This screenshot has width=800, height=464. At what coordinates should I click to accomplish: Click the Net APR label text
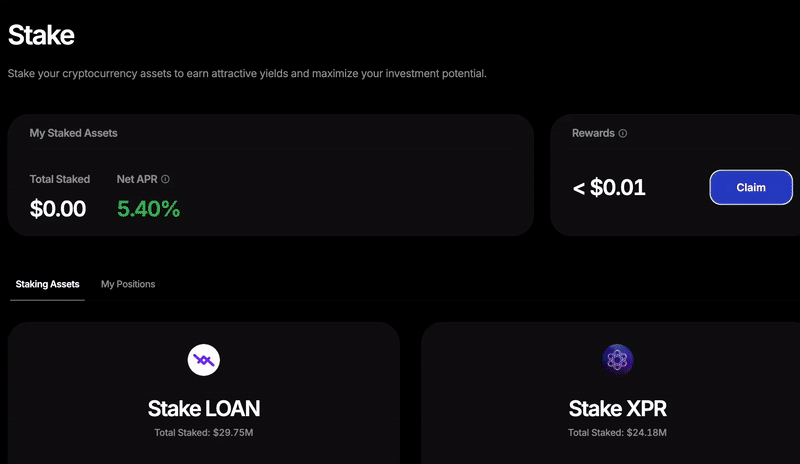[x=137, y=180]
